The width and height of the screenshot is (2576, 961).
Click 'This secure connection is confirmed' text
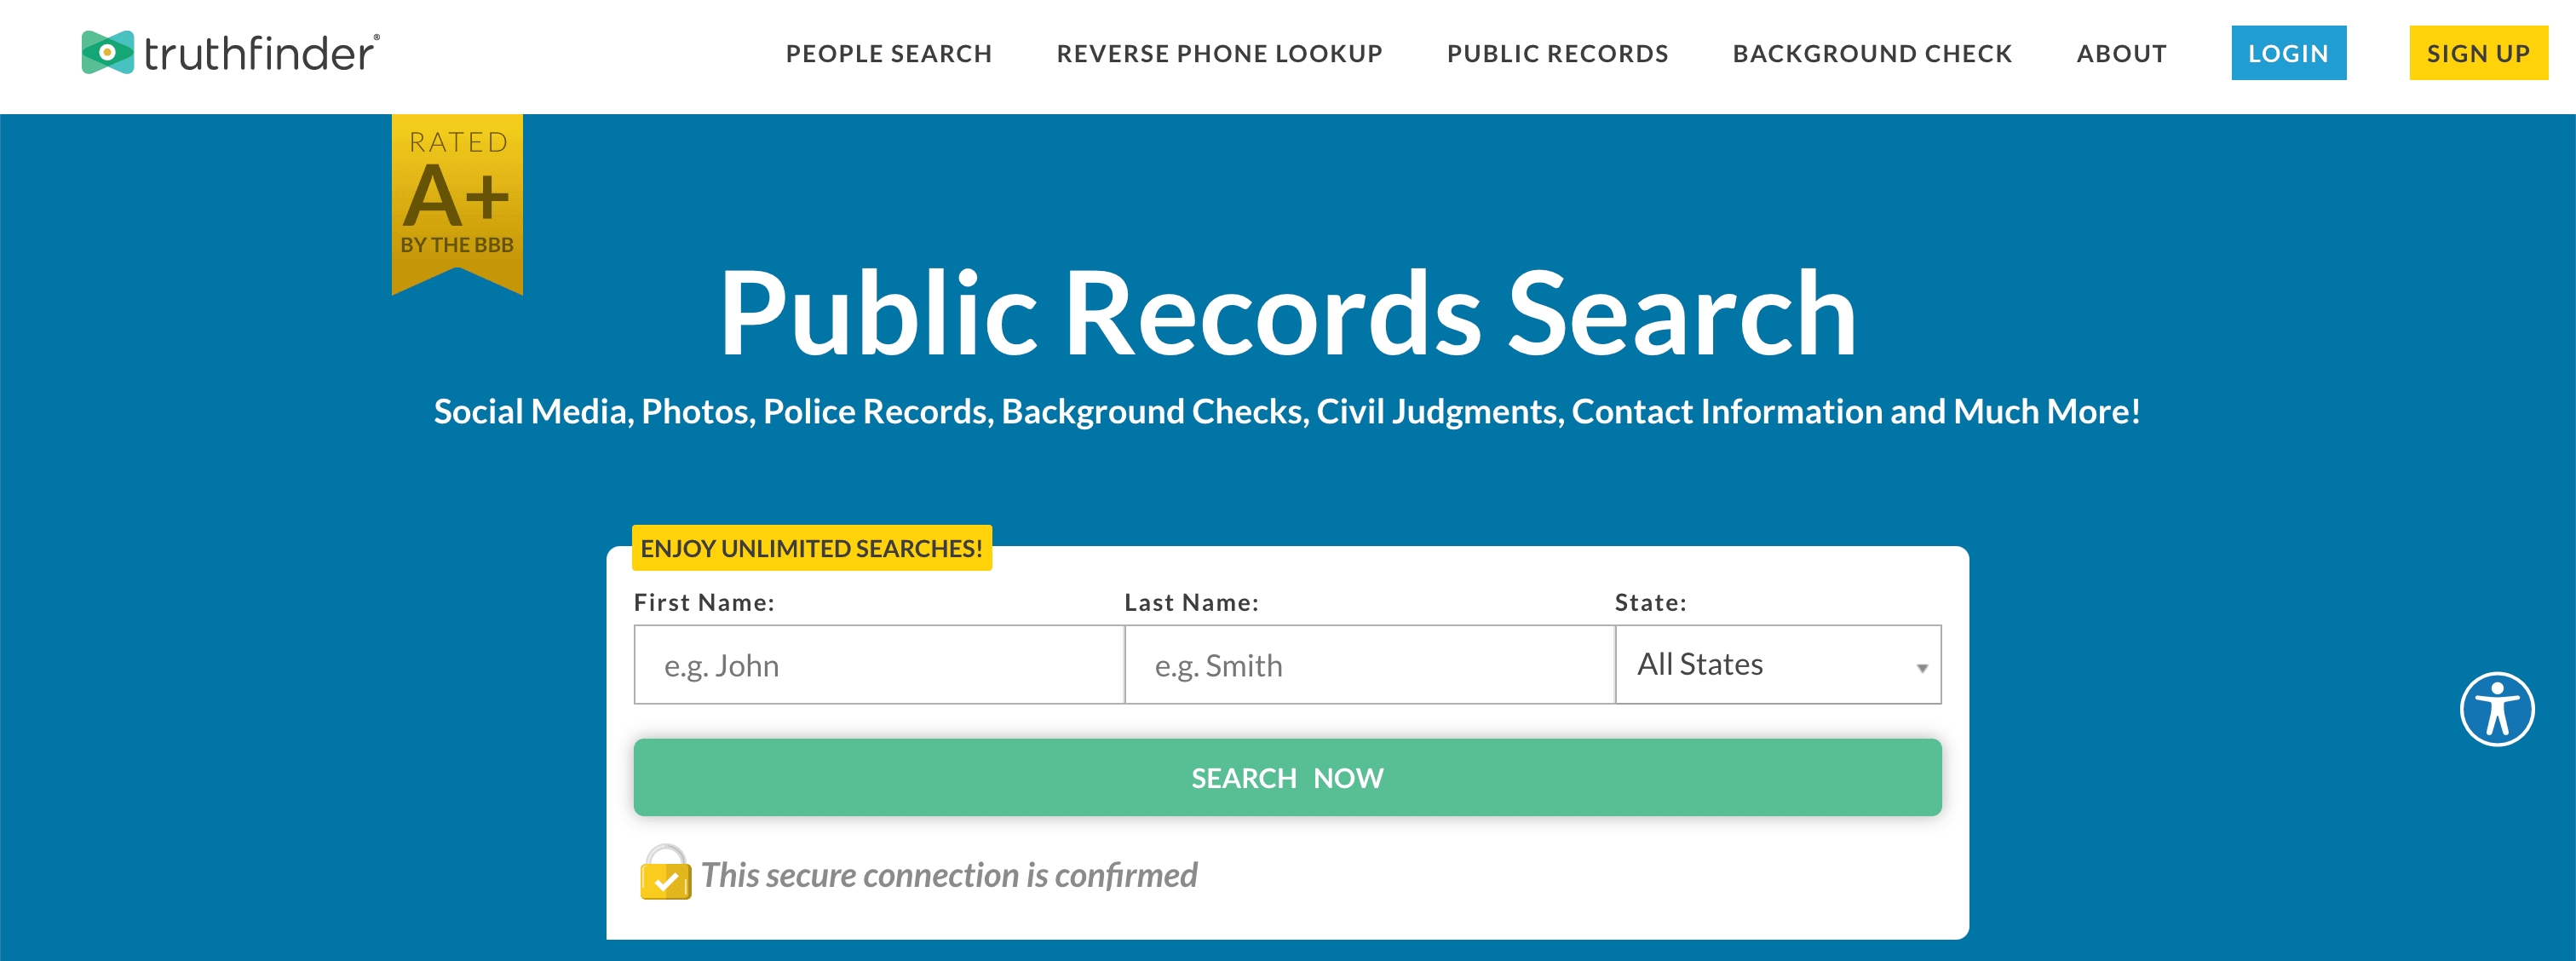coord(949,875)
